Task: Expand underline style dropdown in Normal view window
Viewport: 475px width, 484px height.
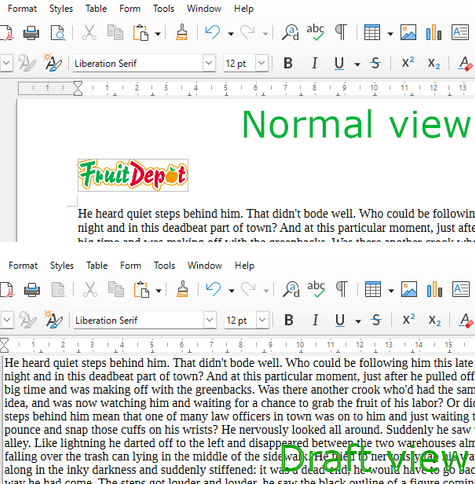Action: (357, 64)
